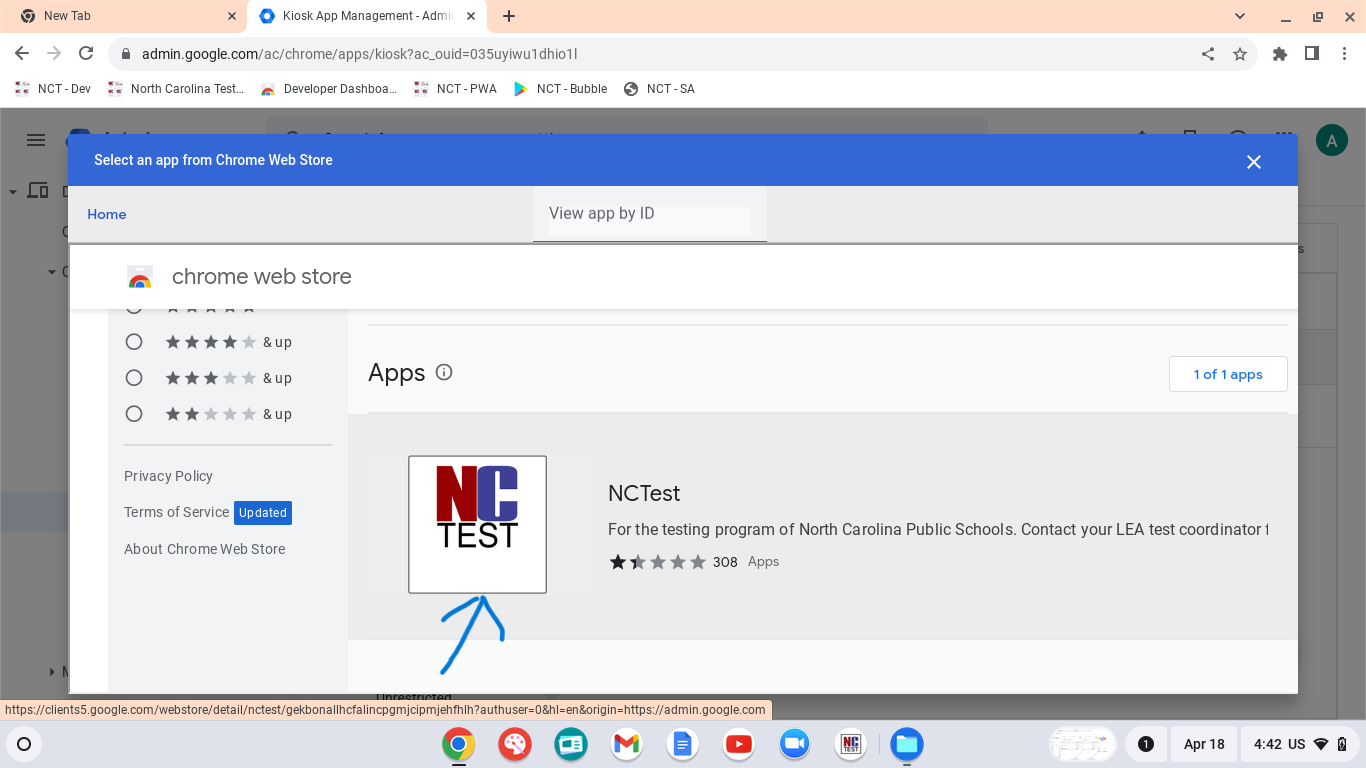Open the Chrome three-dot menu
This screenshot has height=768, width=1366.
[1344, 54]
